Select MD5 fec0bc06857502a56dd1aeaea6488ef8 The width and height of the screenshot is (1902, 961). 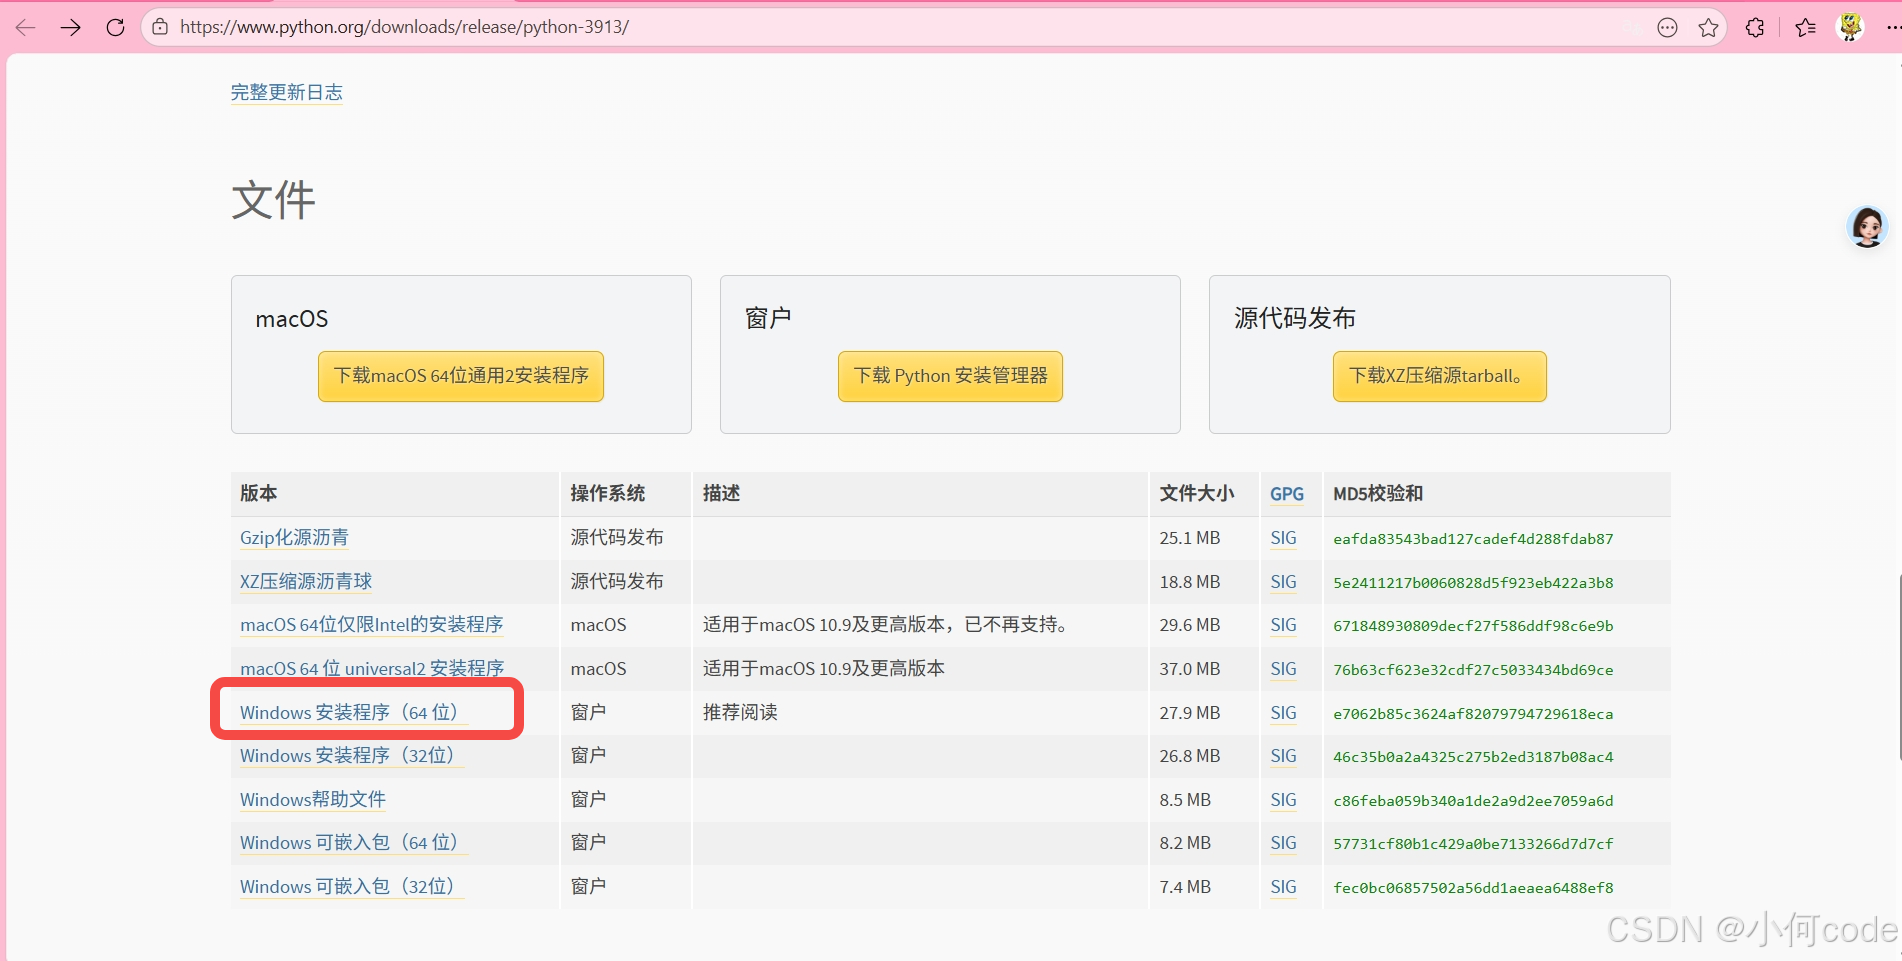(x=1473, y=888)
